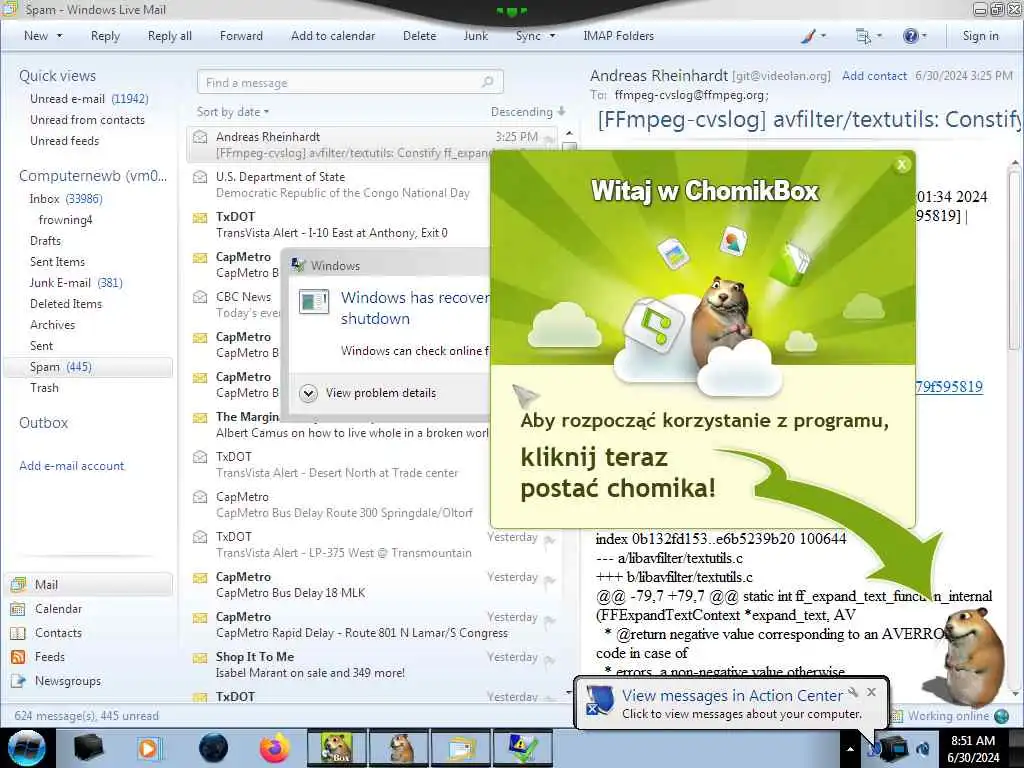This screenshot has height=768, width=1024.
Task: Click the flag on CapMetro Rapid Delay Route 801
Action: (x=549, y=621)
